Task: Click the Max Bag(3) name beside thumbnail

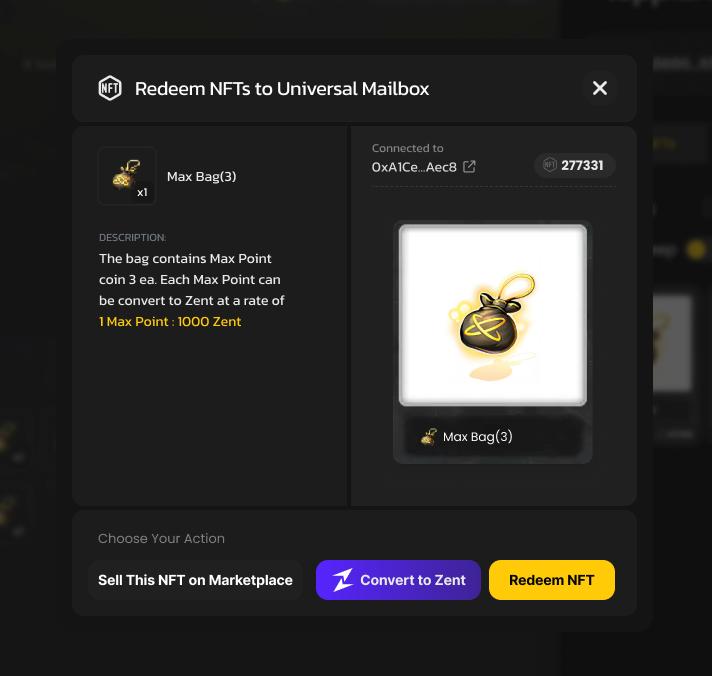Action: click(202, 176)
